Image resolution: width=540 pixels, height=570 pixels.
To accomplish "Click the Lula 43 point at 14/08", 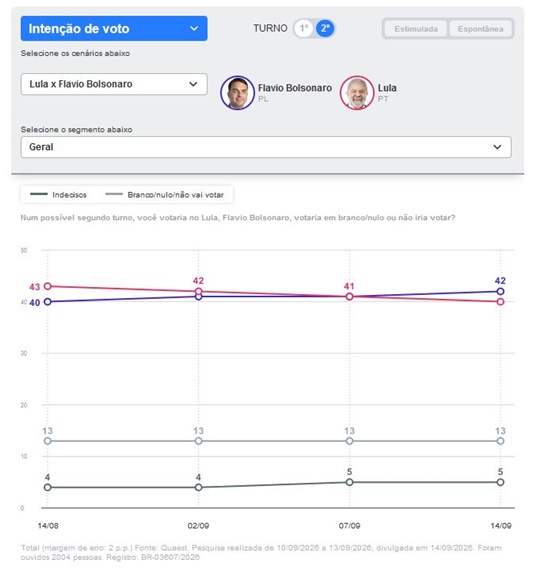I will click(x=47, y=286).
